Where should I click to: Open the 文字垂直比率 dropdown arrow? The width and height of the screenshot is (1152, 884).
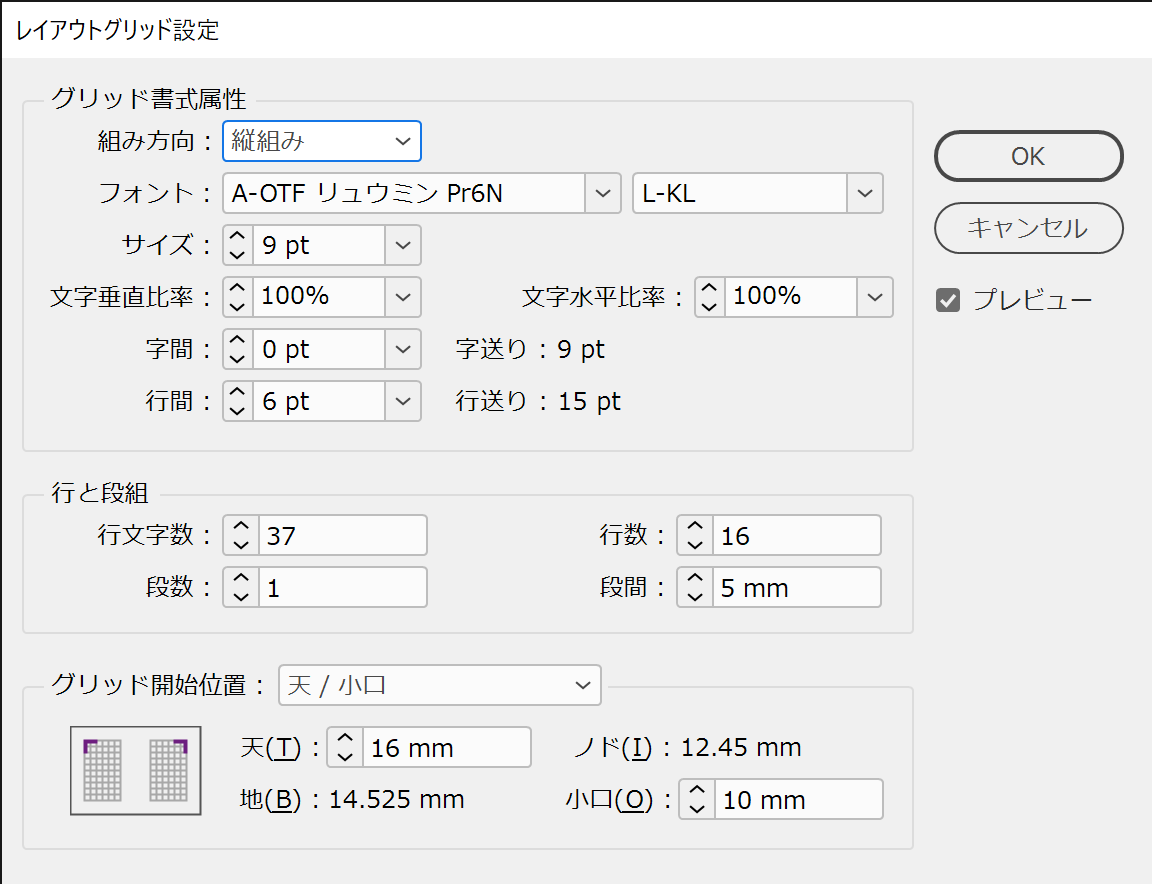(x=403, y=297)
